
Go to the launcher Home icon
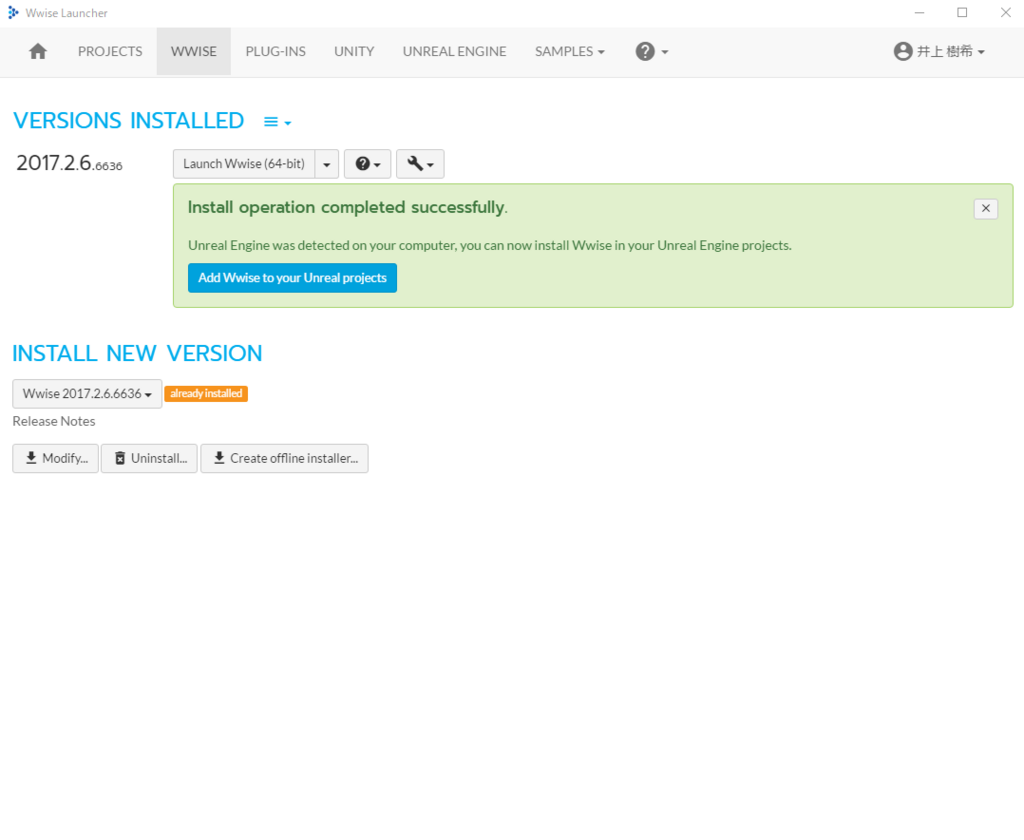click(38, 52)
